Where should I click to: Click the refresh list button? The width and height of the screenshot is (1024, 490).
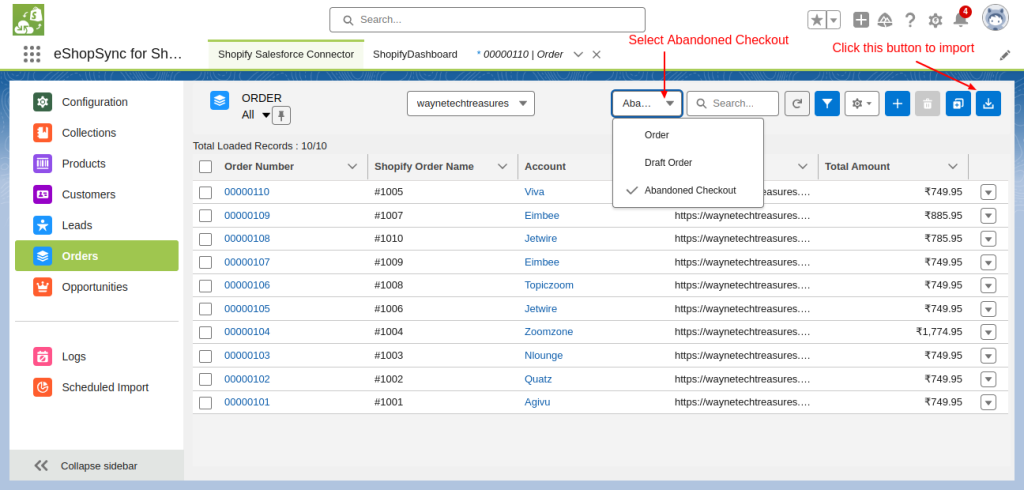(x=797, y=103)
